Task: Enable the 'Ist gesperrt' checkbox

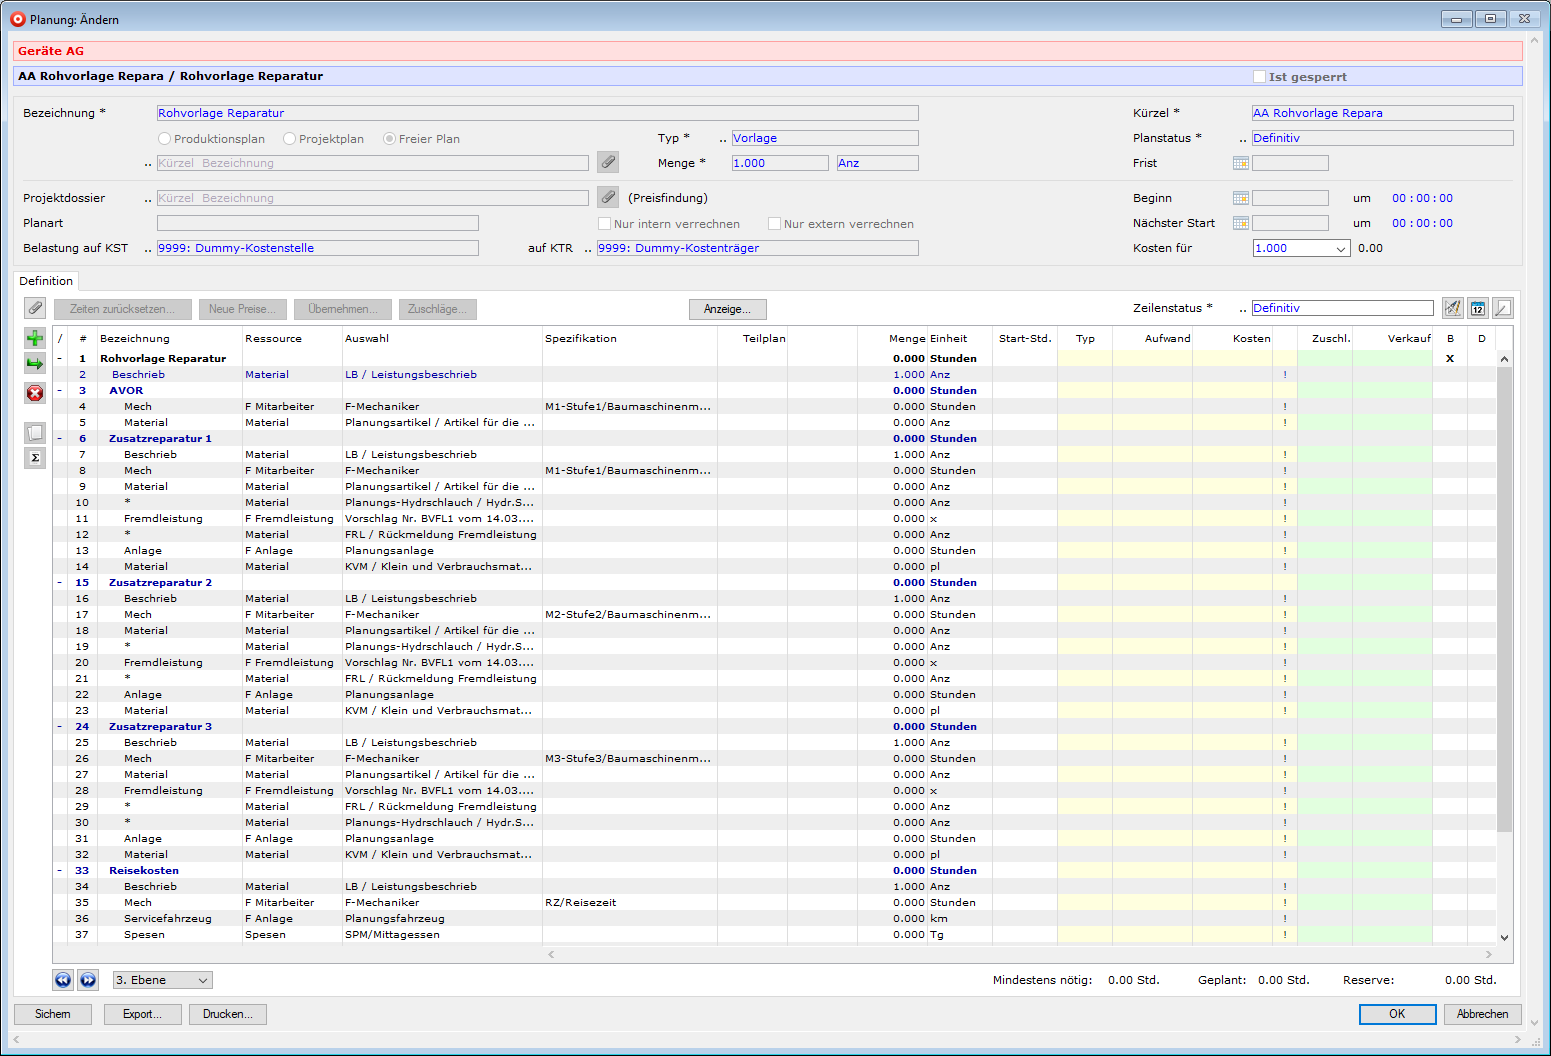Action: (1260, 77)
